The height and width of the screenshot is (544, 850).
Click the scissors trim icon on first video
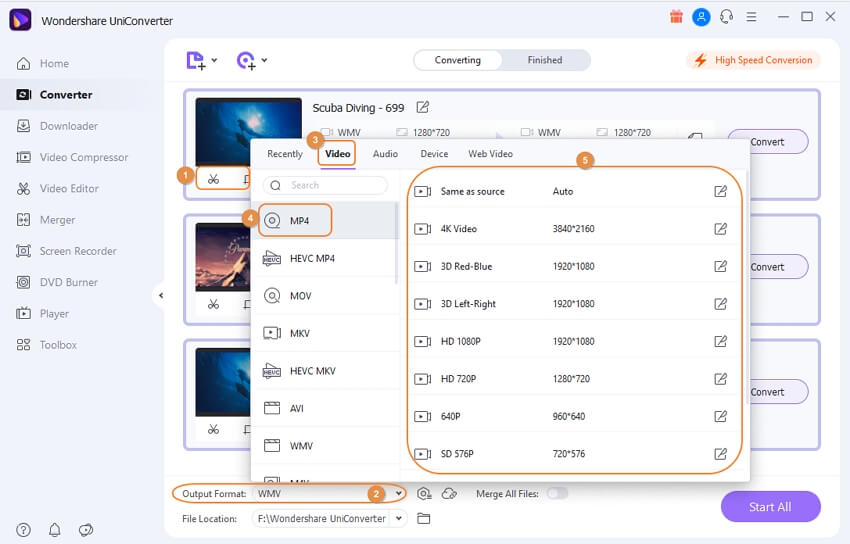pos(213,179)
